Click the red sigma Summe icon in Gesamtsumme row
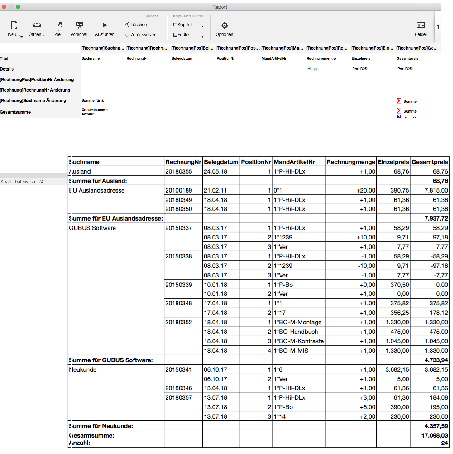This screenshot has height=454, width=453. click(399, 111)
